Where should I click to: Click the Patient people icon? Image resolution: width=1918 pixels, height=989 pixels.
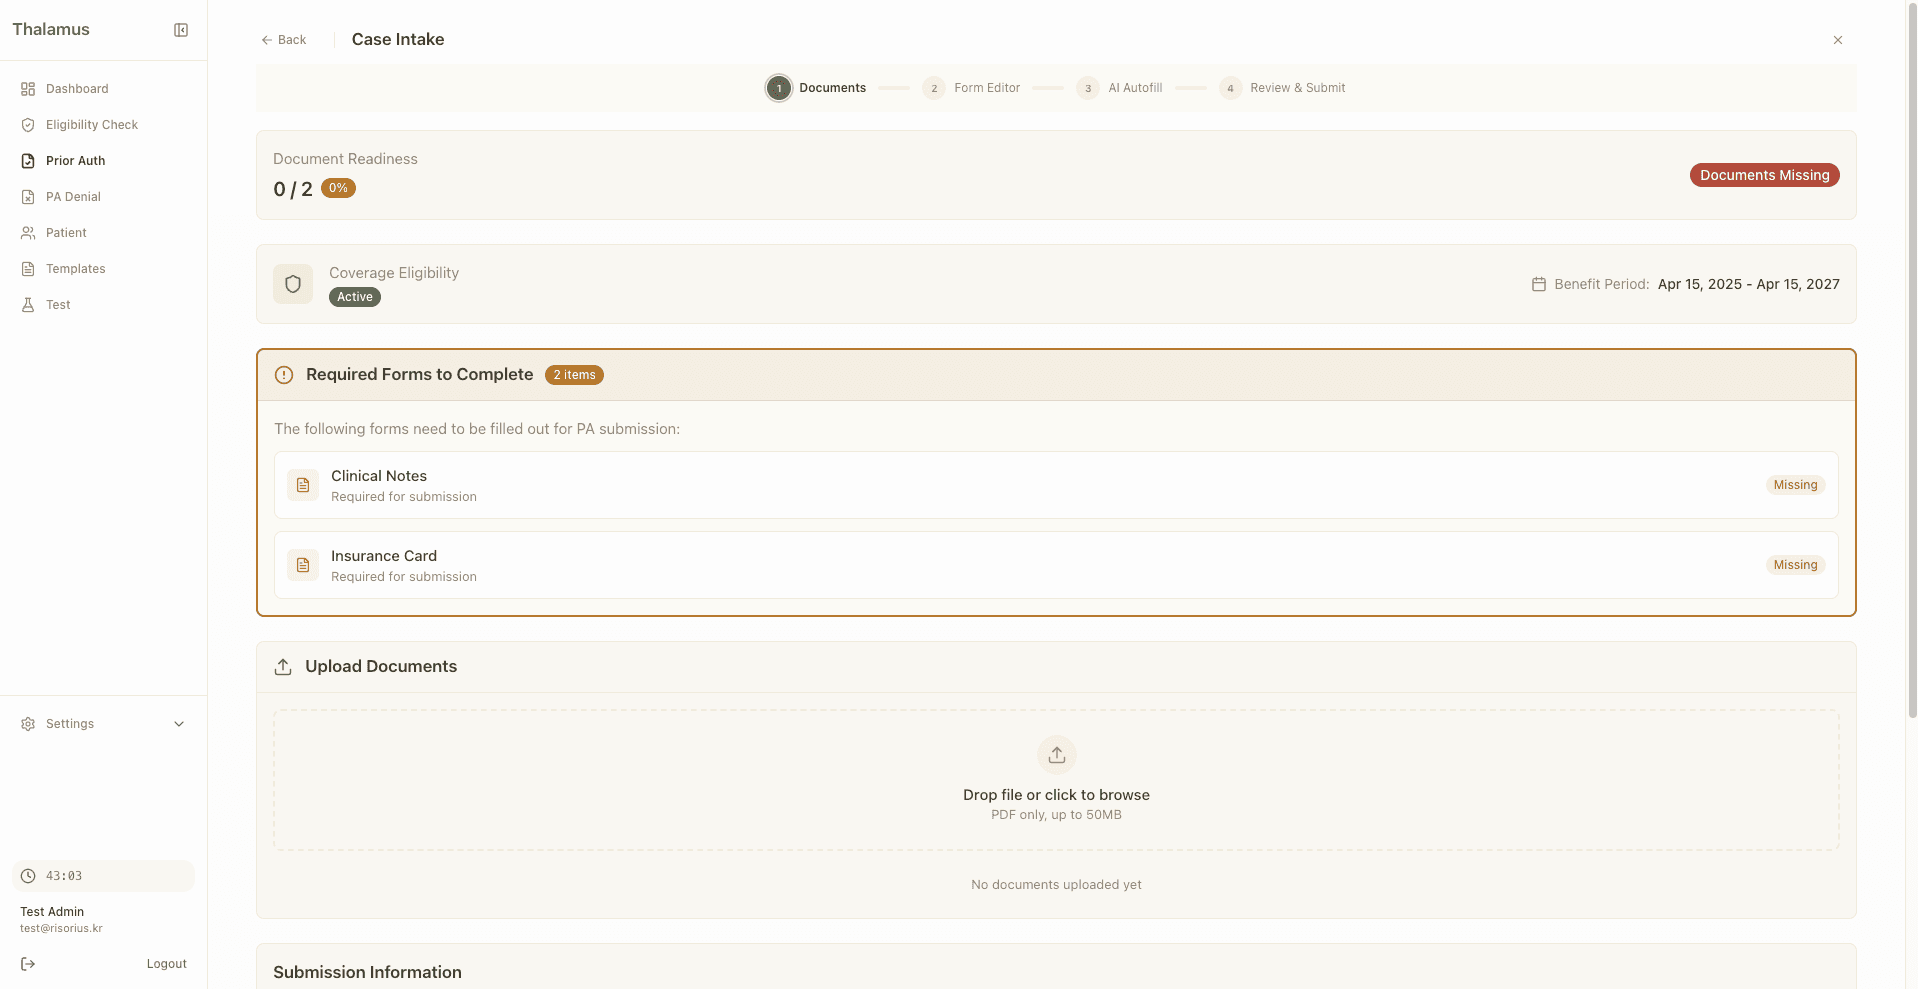(x=28, y=233)
